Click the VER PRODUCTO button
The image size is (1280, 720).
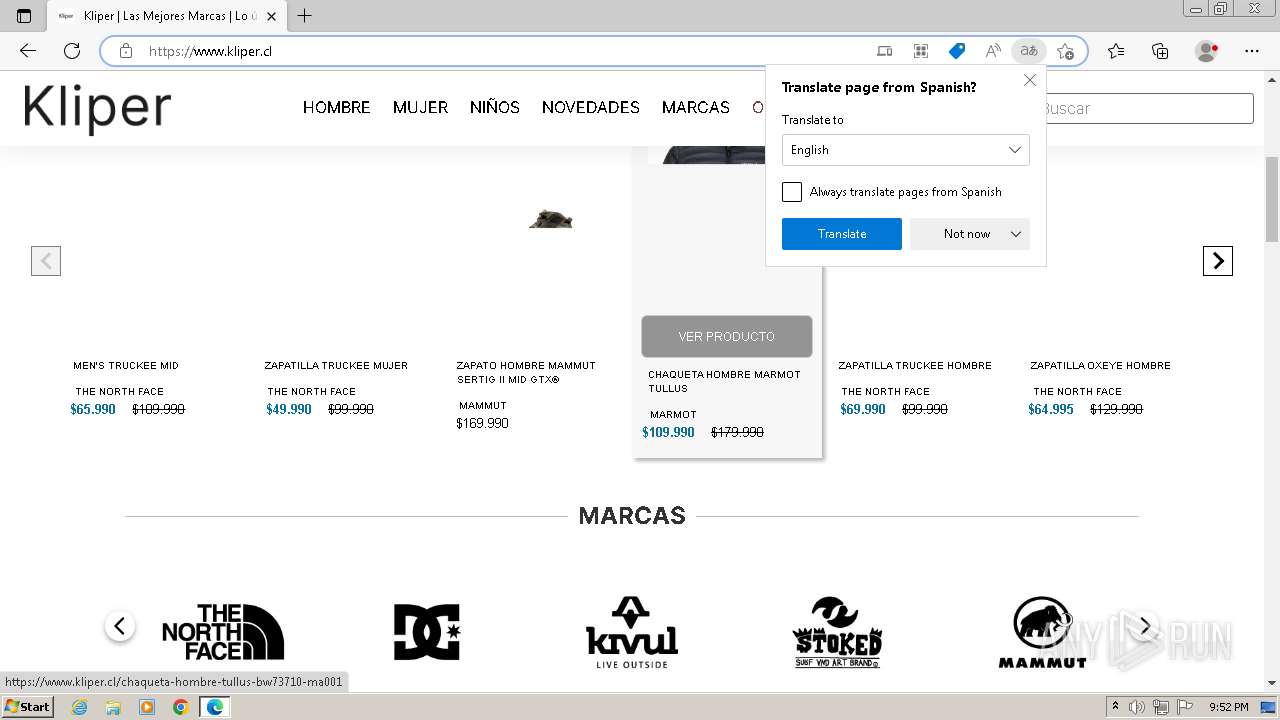pyautogui.click(x=727, y=336)
